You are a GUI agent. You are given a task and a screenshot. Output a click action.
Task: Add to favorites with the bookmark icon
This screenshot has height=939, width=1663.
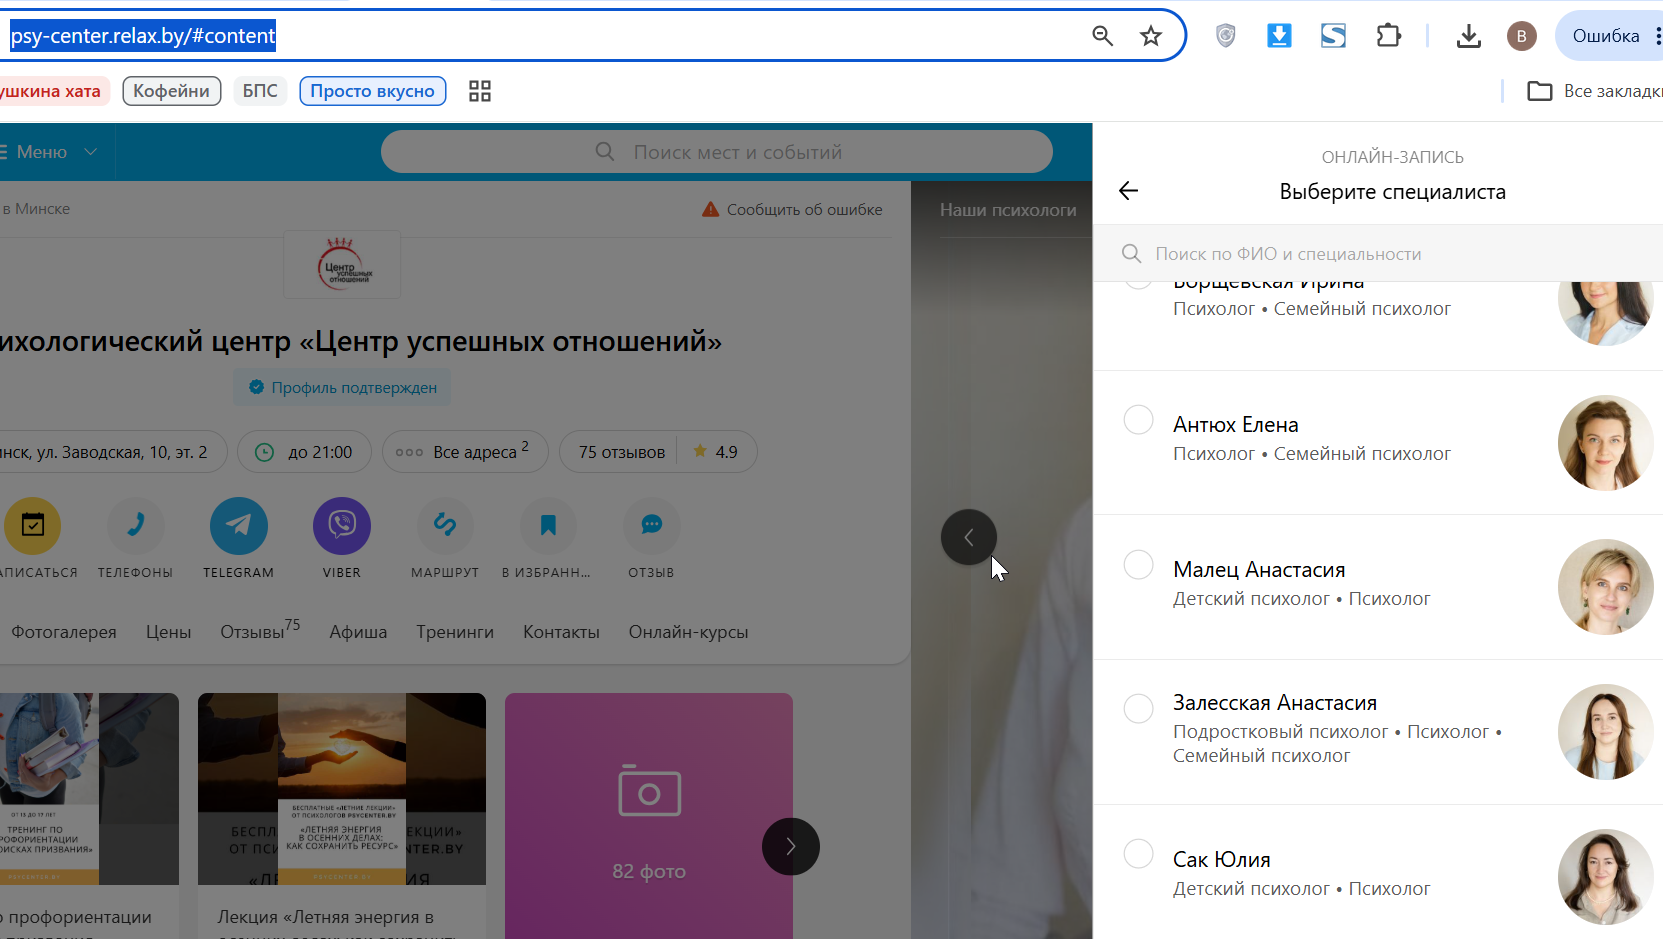point(548,525)
